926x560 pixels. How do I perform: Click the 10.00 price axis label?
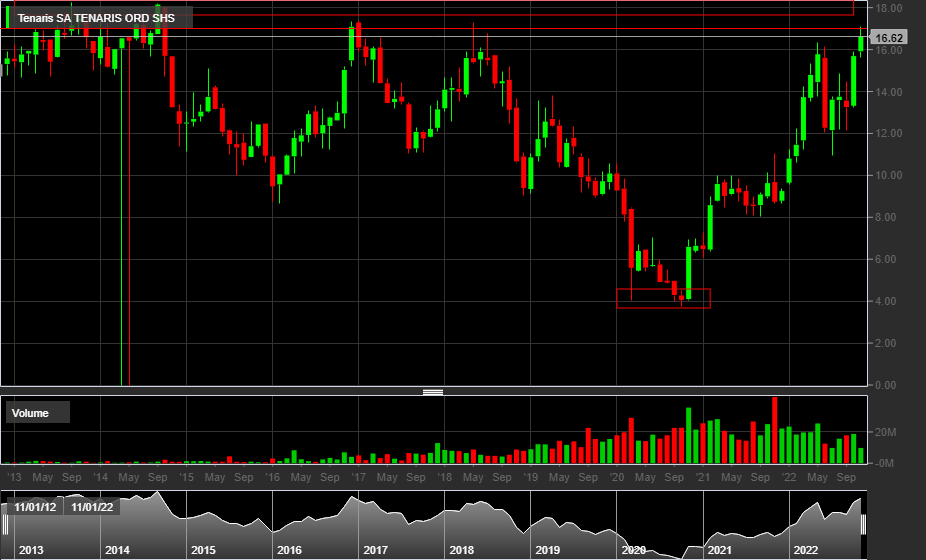[x=889, y=175]
